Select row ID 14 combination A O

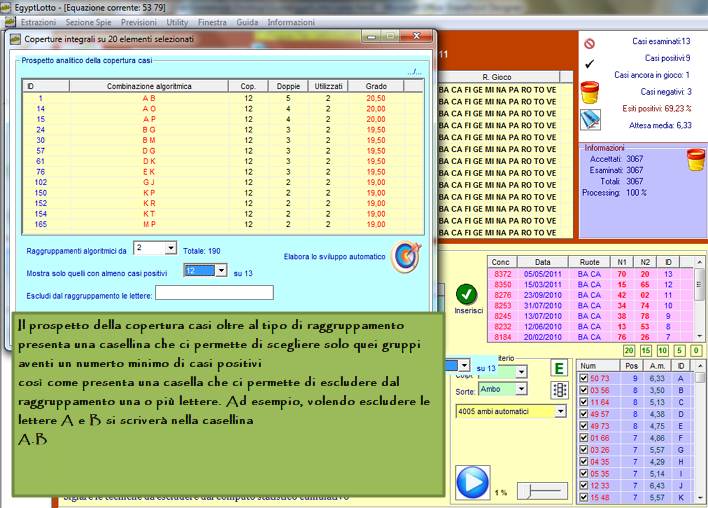[x=223, y=109]
